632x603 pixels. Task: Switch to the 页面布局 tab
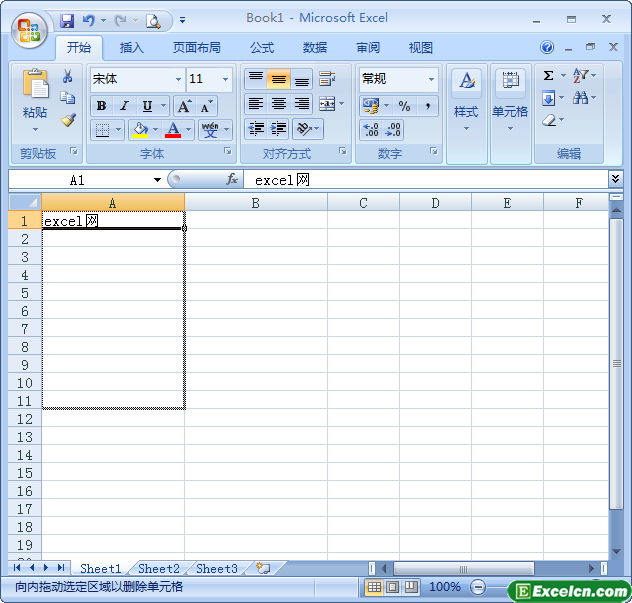pyautogui.click(x=197, y=48)
